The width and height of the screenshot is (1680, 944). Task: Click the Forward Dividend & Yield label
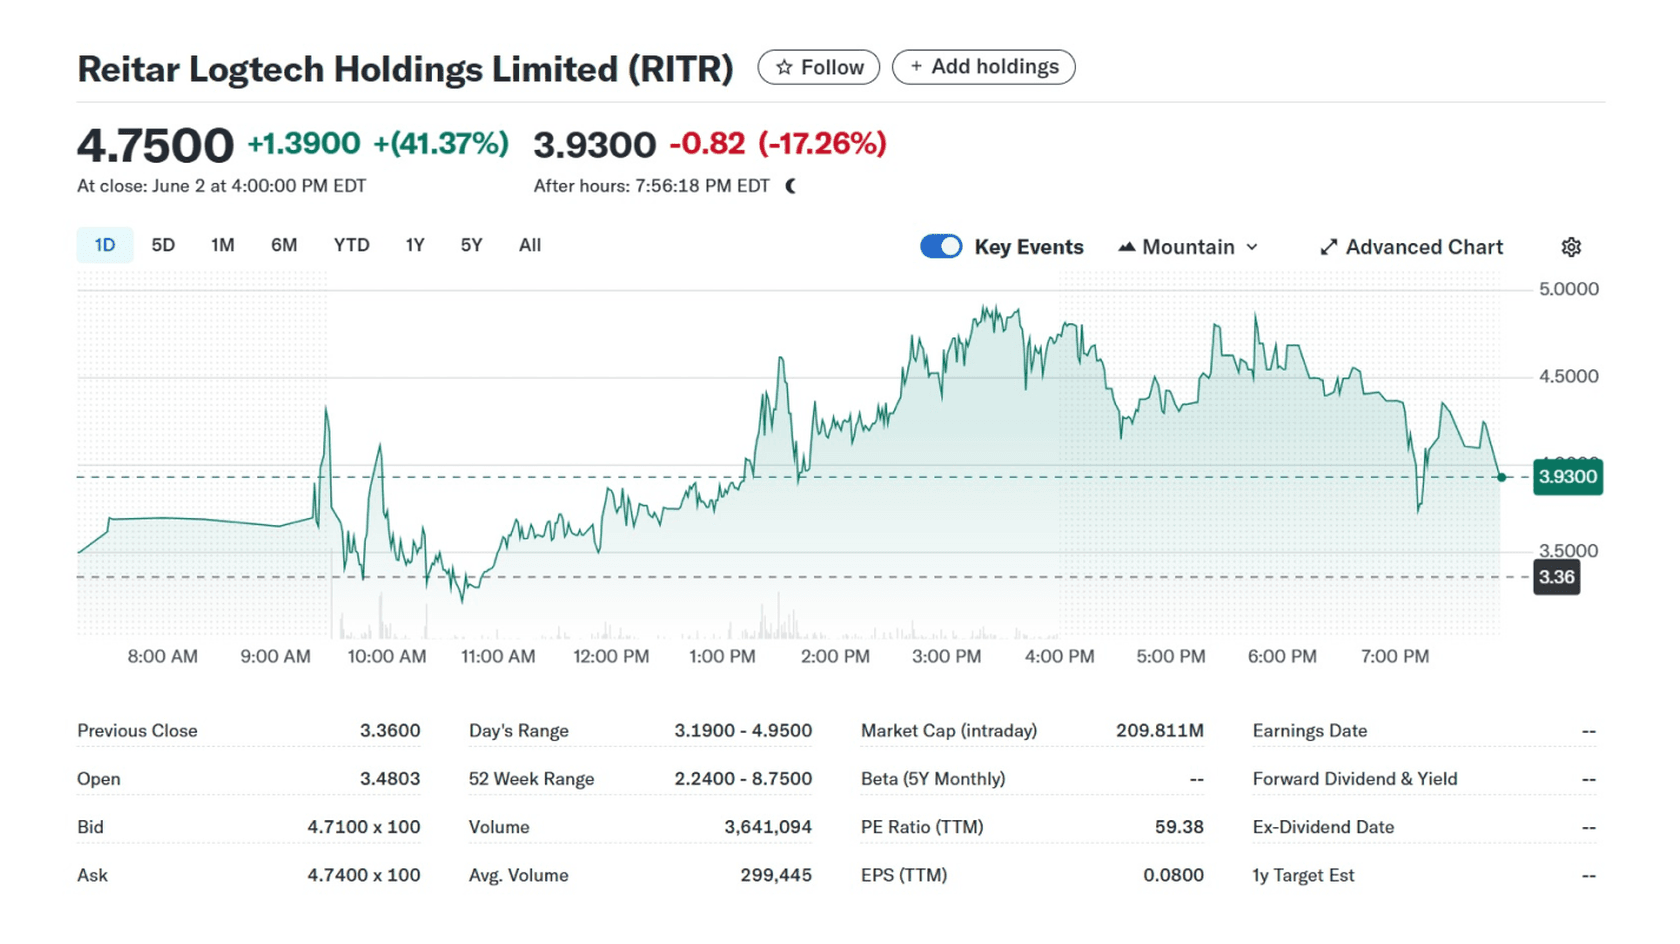[x=1355, y=779]
